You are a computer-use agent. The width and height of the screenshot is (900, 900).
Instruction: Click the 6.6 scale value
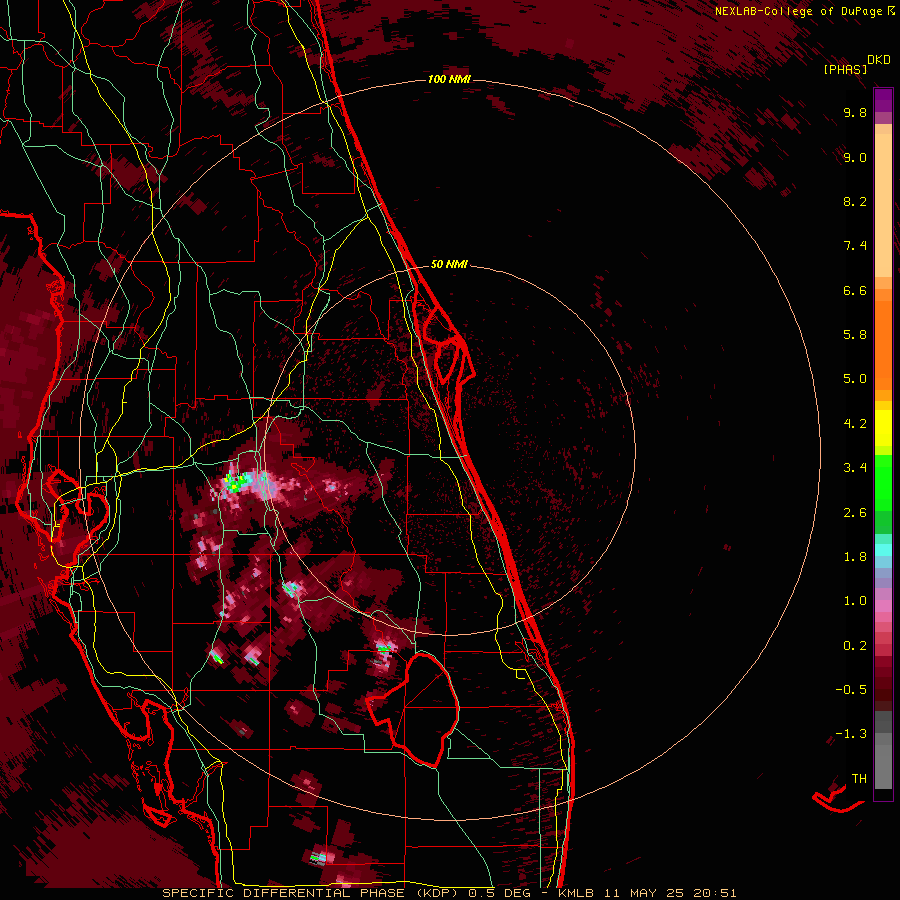[855, 290]
